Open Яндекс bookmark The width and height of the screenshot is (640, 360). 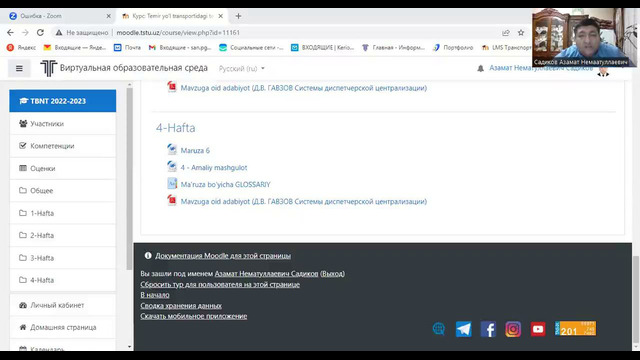[22, 48]
